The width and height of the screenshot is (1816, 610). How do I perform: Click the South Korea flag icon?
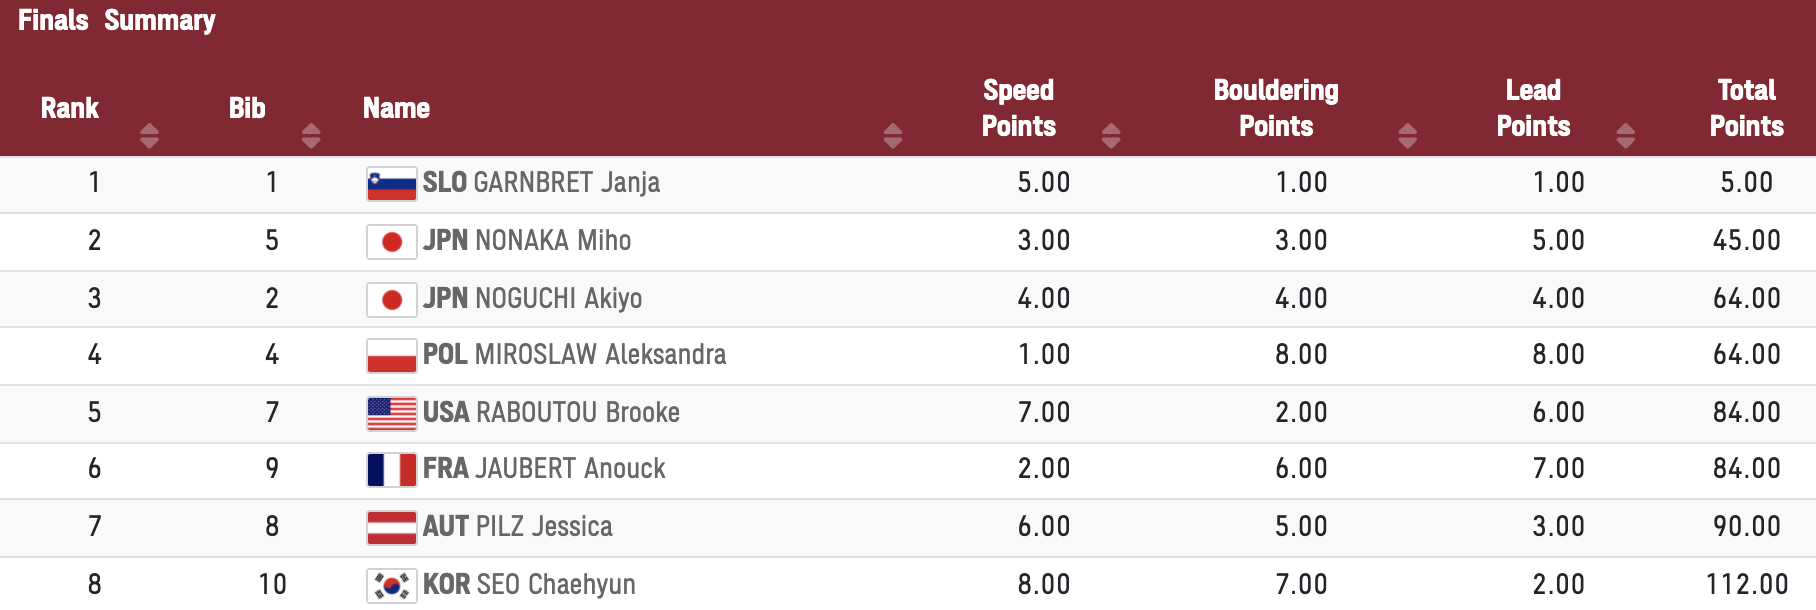click(x=392, y=586)
